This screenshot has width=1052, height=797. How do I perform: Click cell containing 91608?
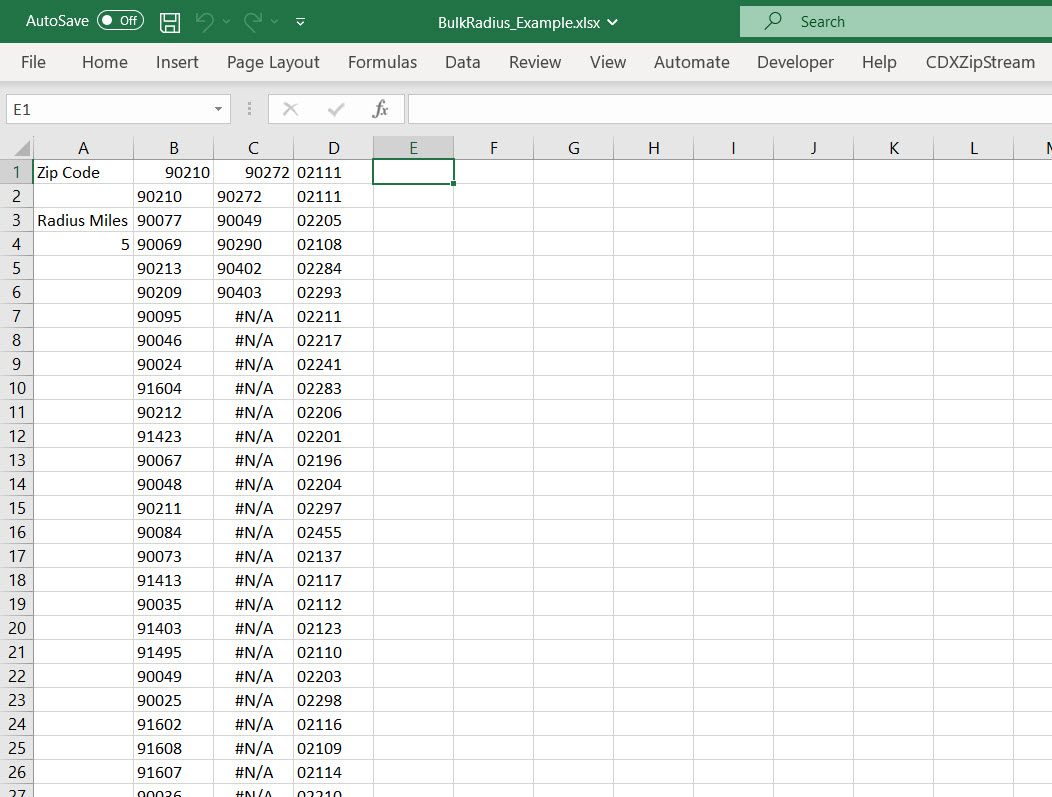(174, 748)
